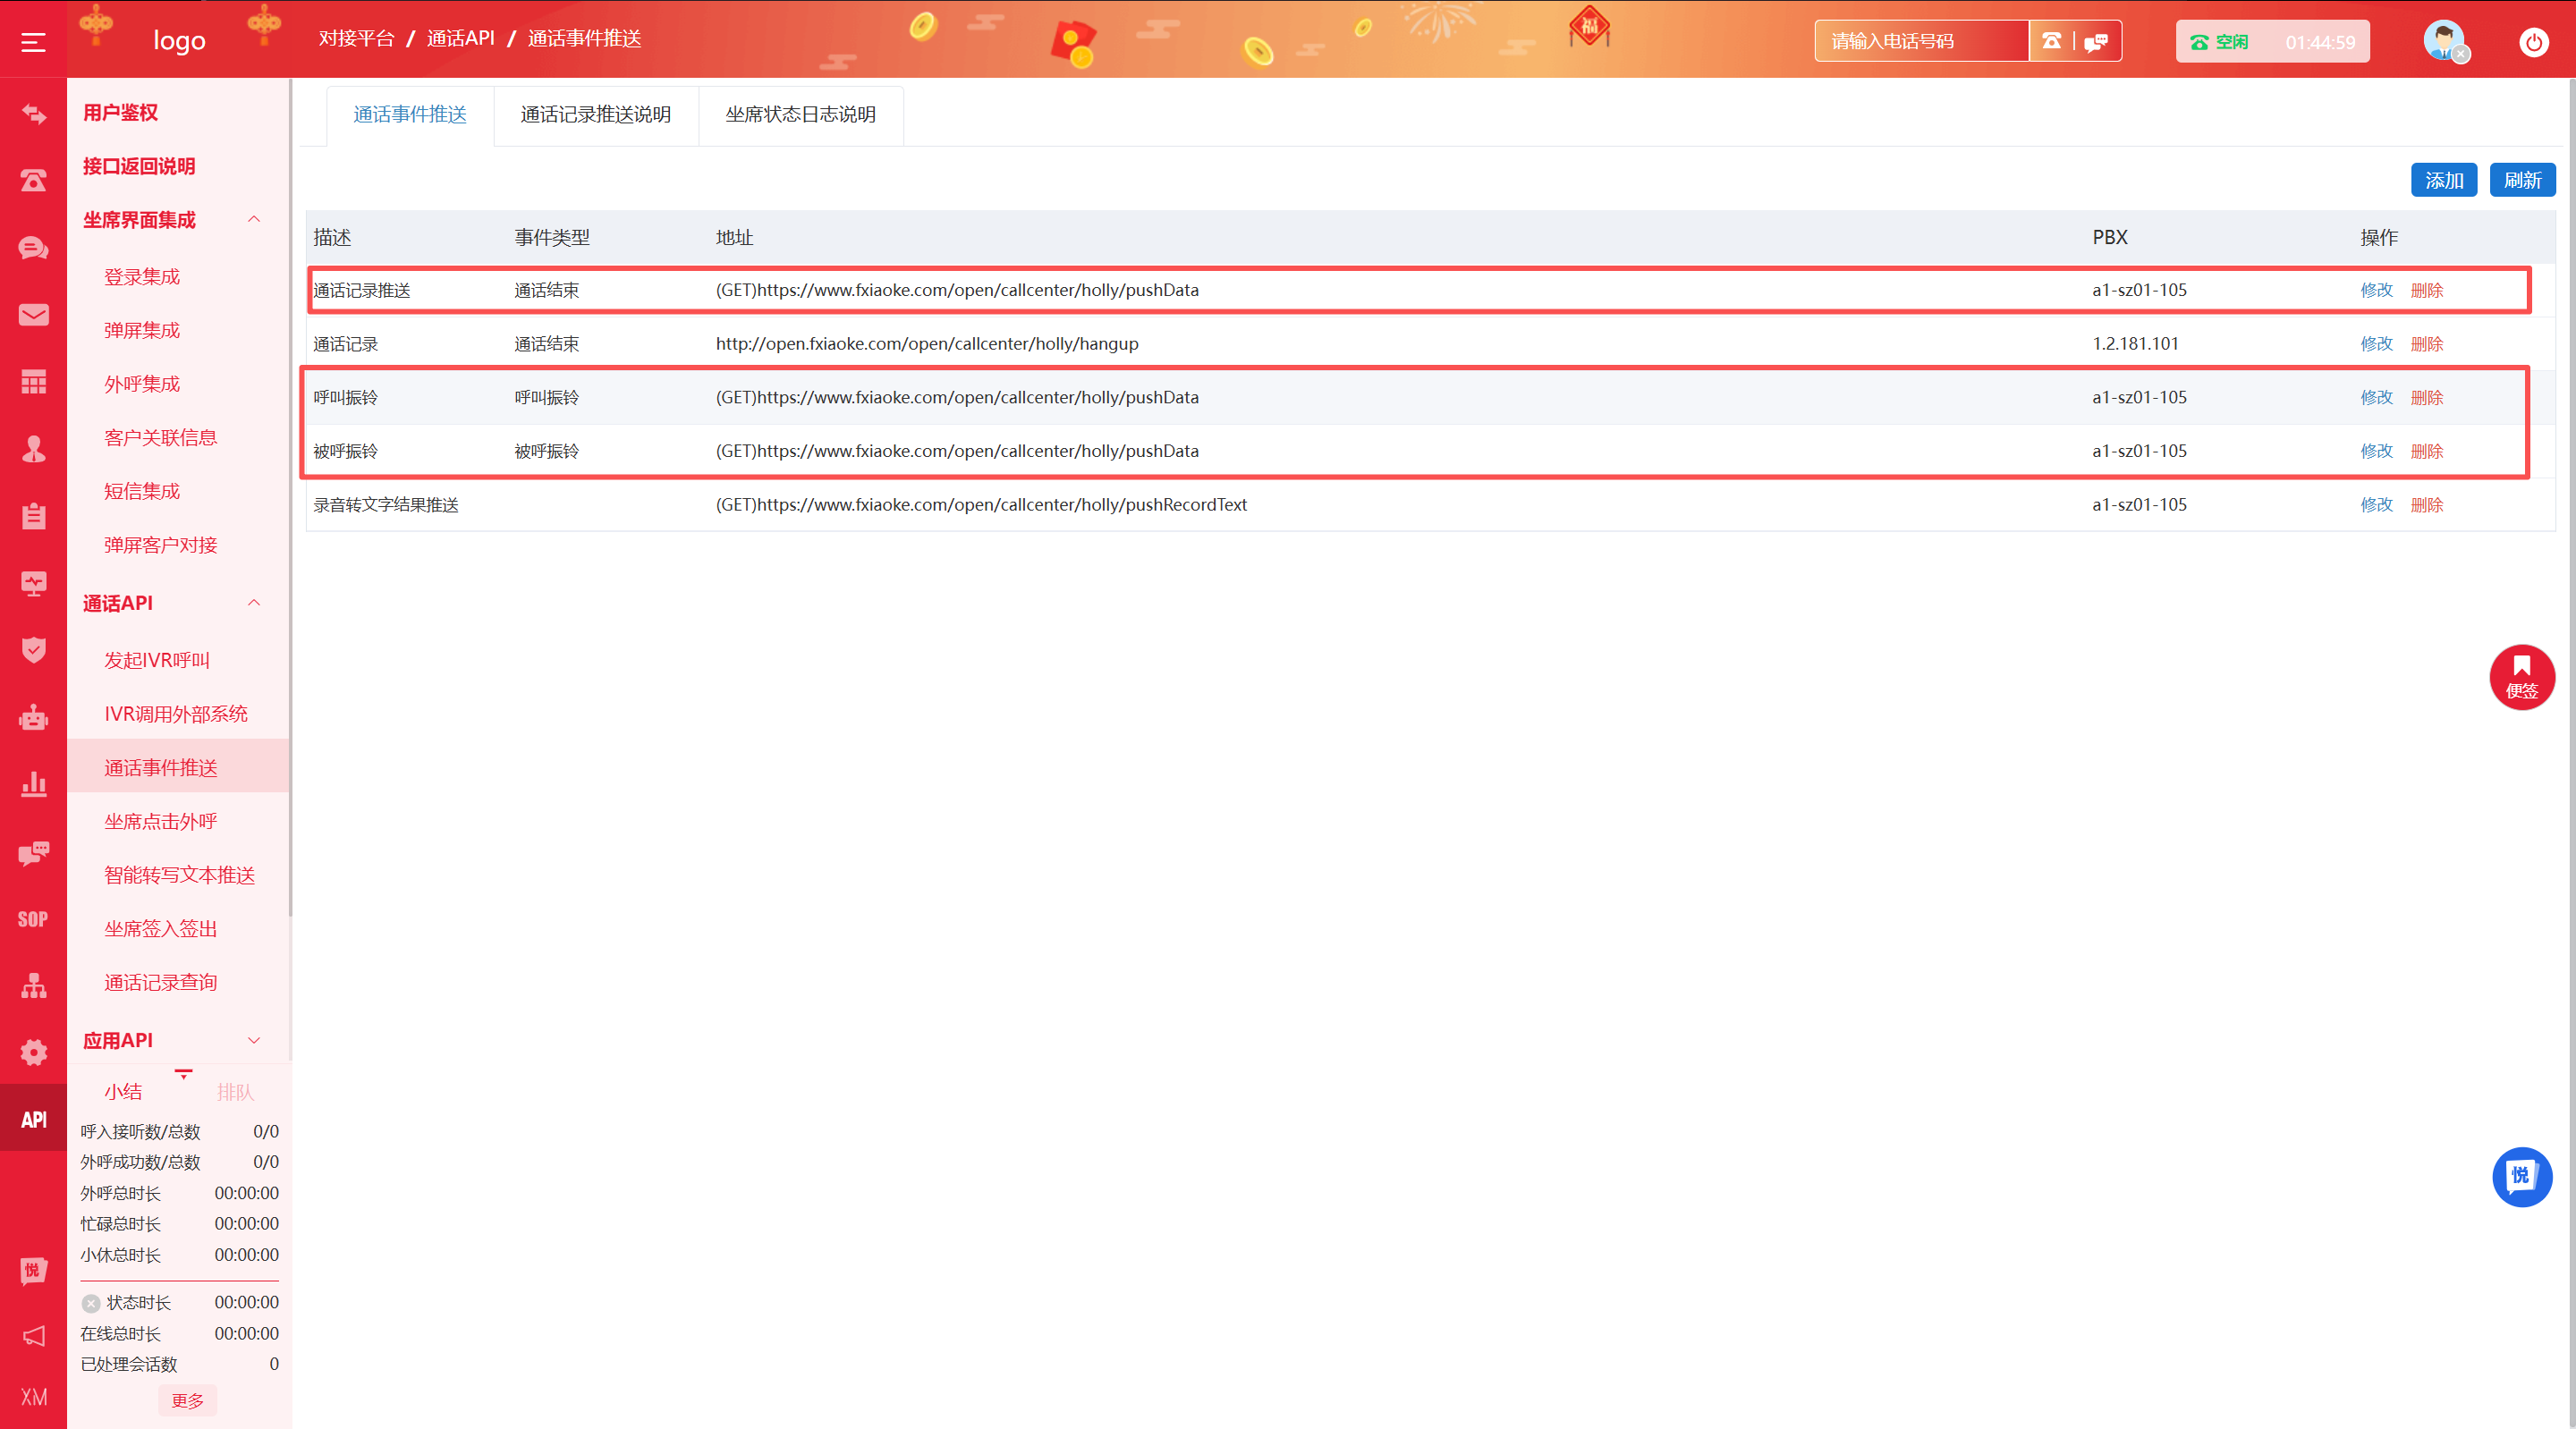Open the SOP sidebar icon
The image size is (2576, 1429).
coord(33,919)
